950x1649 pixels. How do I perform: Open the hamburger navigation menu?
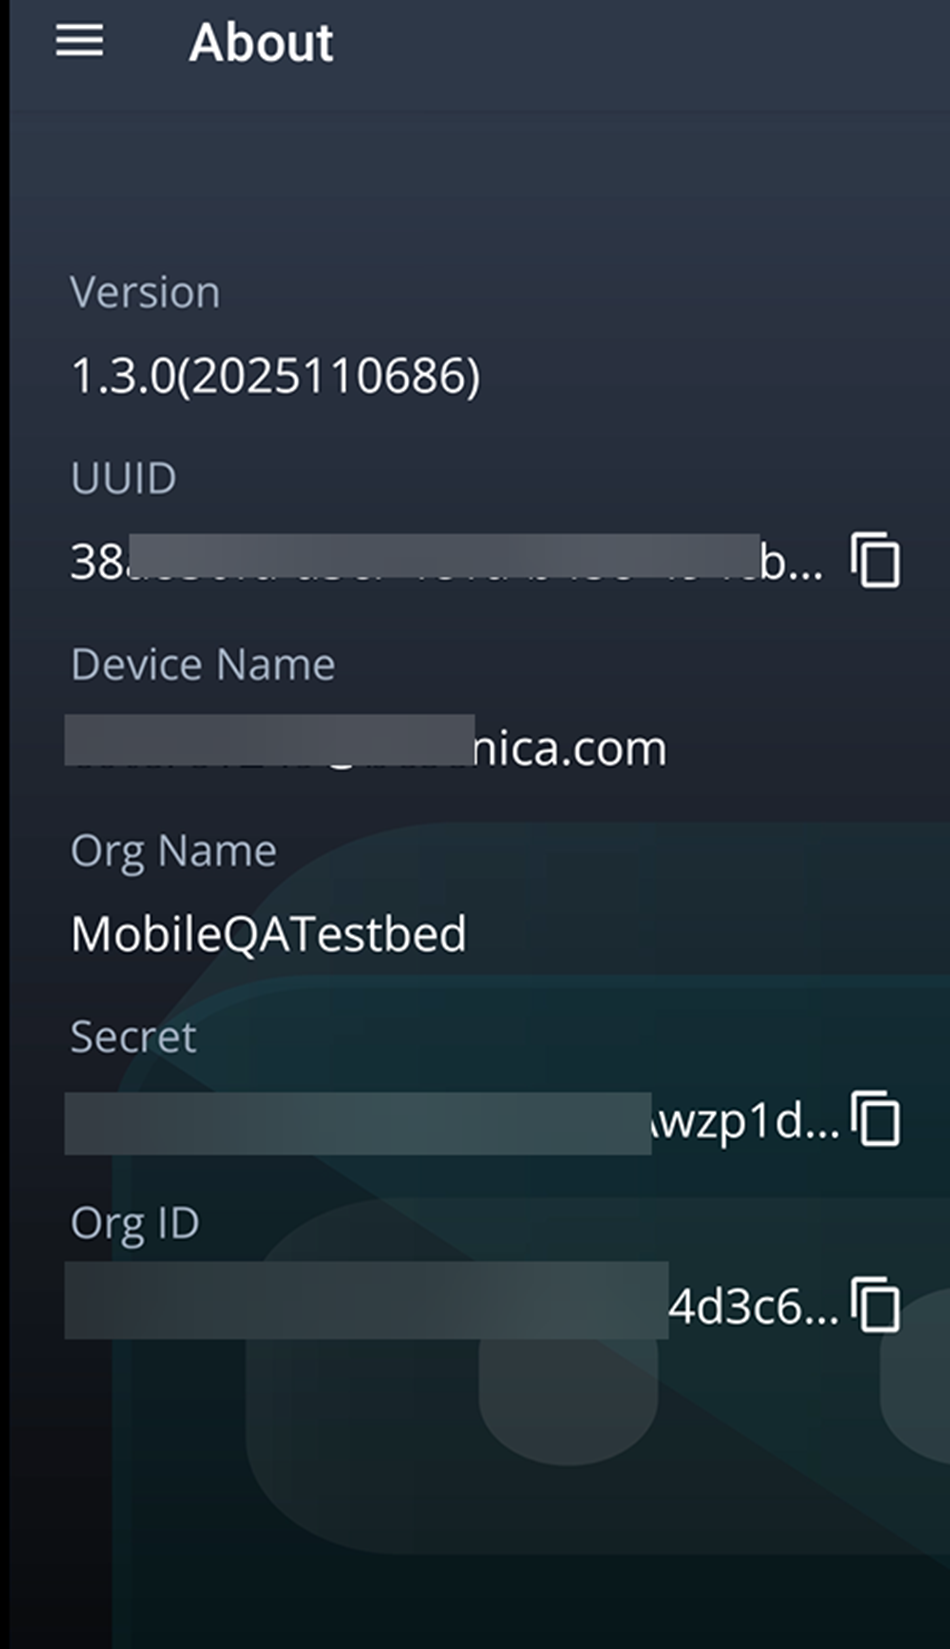[x=79, y=41]
